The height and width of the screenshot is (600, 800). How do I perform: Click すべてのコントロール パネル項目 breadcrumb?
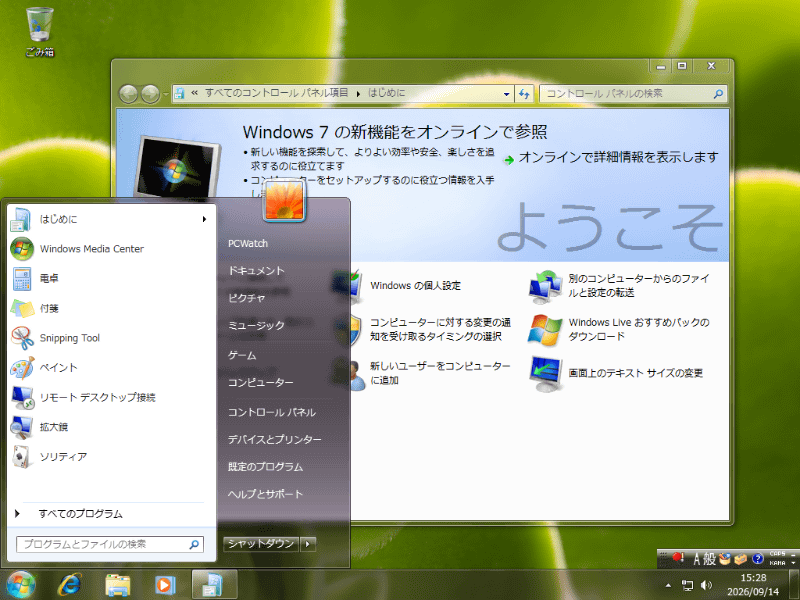tap(276, 93)
